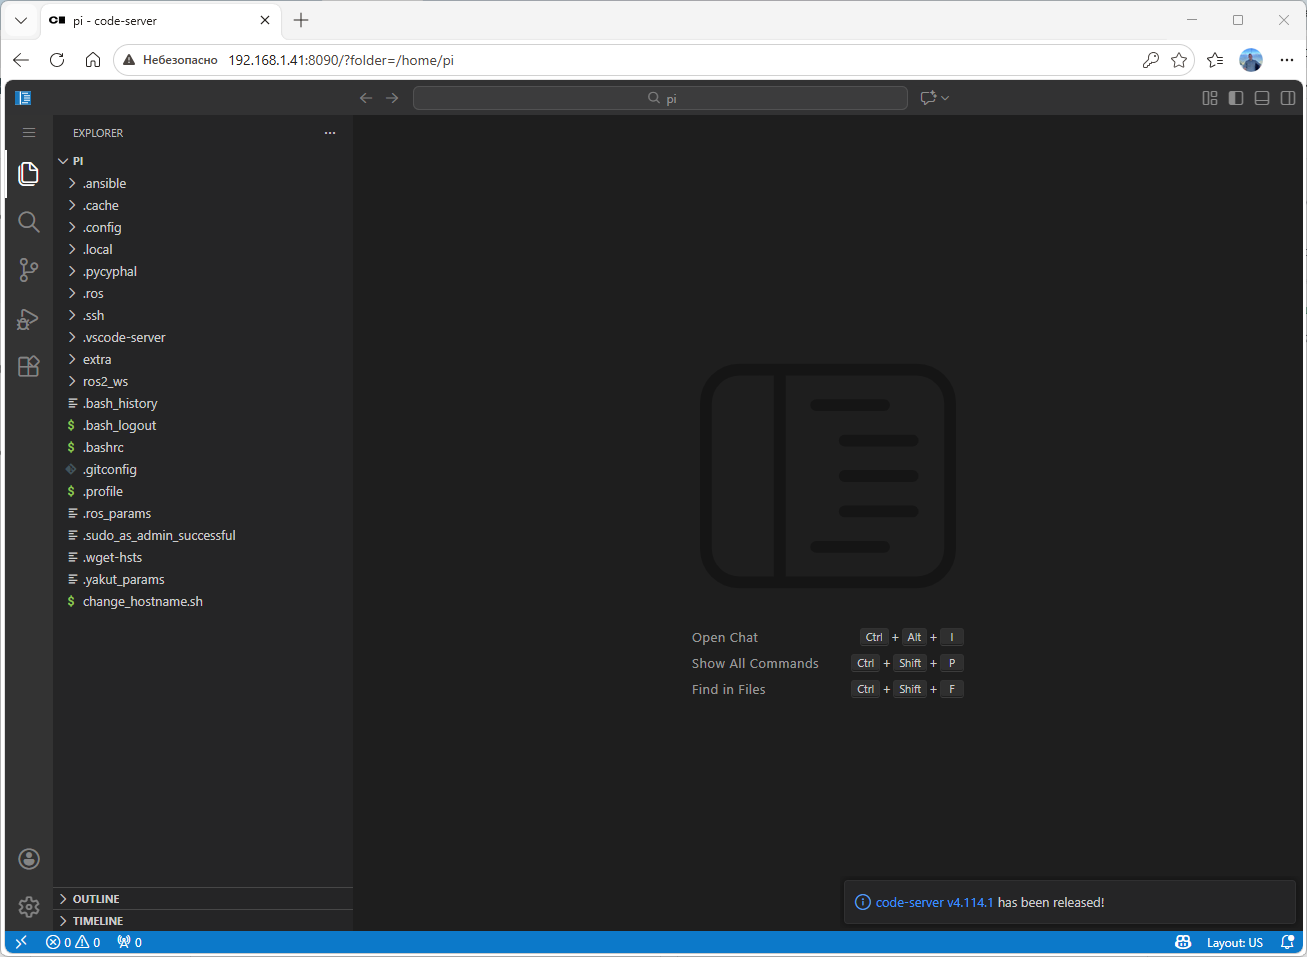Open the Source Control view
Viewport: 1307px width, 957px height.
29,270
